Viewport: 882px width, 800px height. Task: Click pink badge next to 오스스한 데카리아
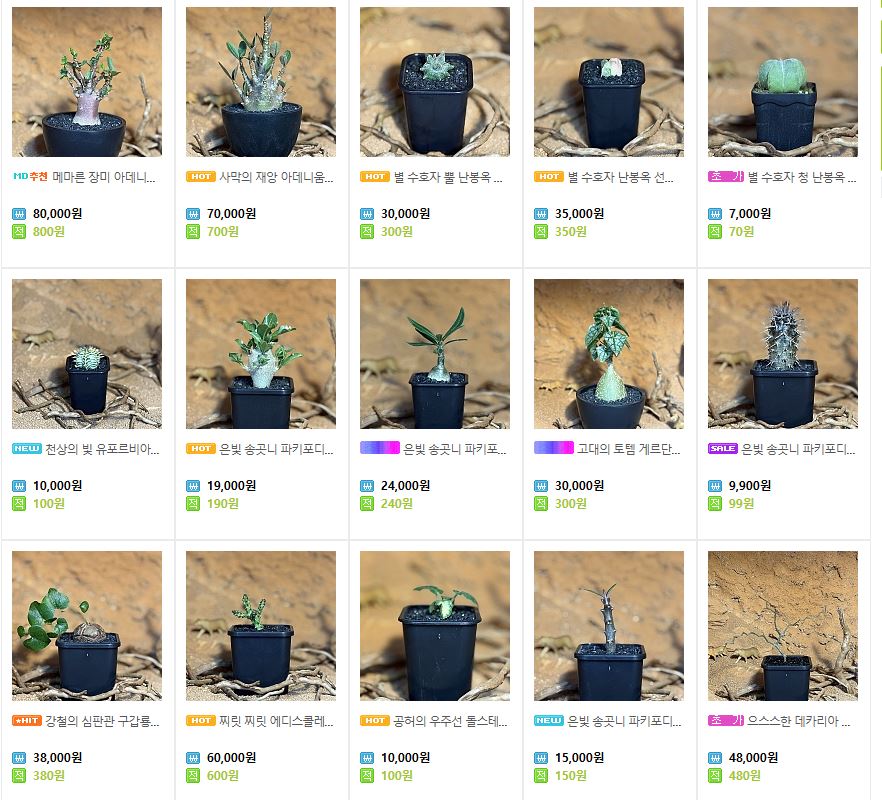click(x=726, y=720)
